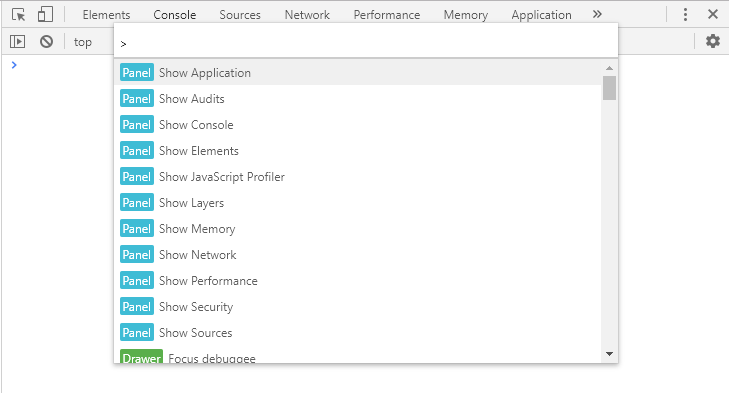Toggle the device toolbar icon
Viewport: 729px width, 393px height.
pyautogui.click(x=45, y=14)
